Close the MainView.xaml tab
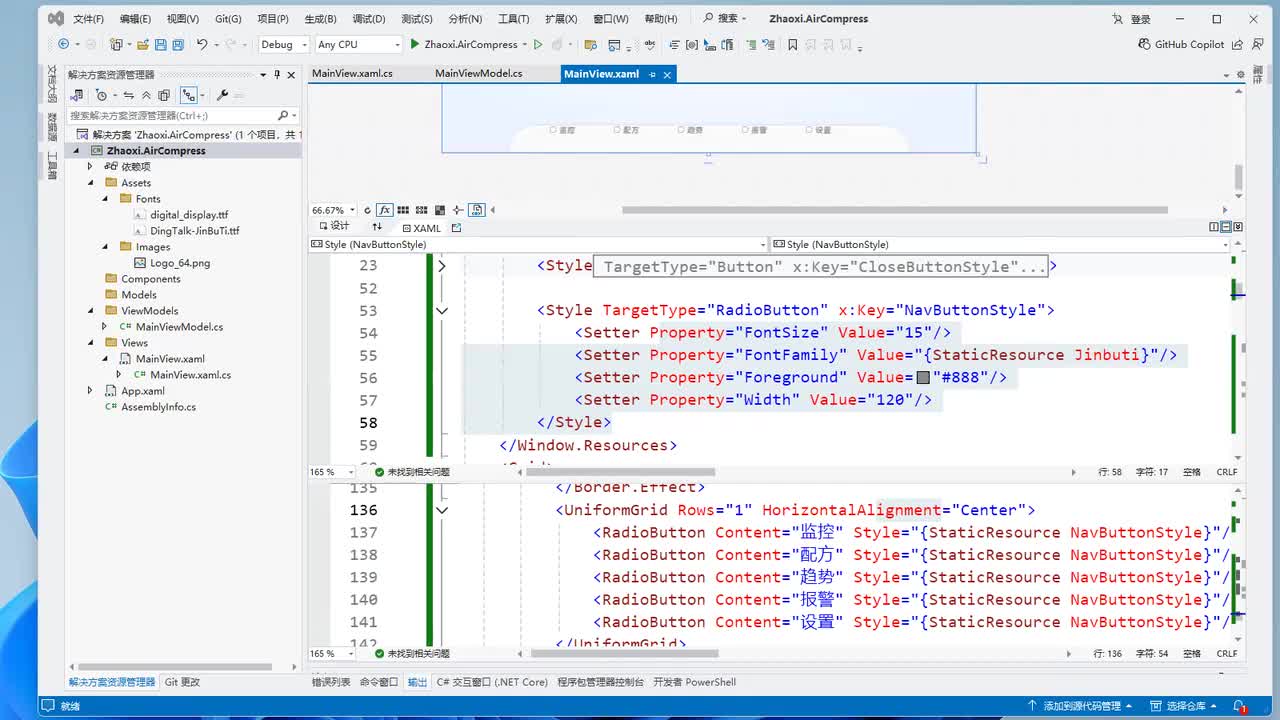Screen dimensions: 1280x720 click(x=668, y=74)
